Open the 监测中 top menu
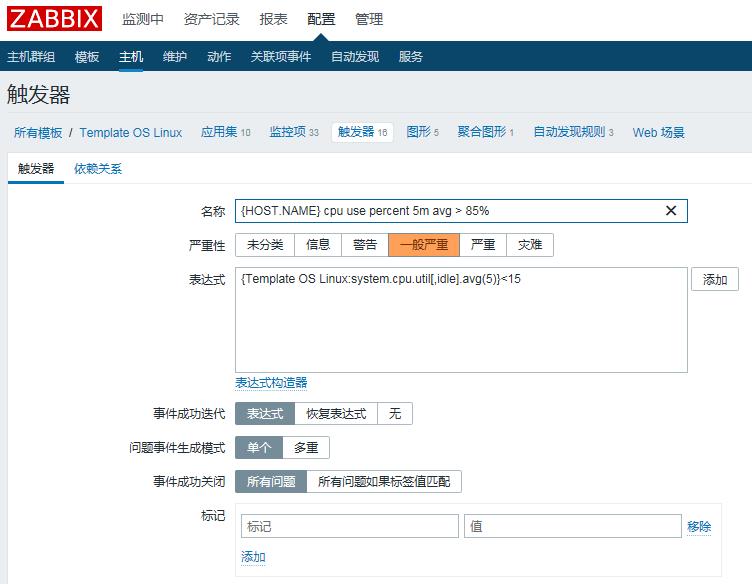Viewport: 752px width, 584px height. [143, 19]
